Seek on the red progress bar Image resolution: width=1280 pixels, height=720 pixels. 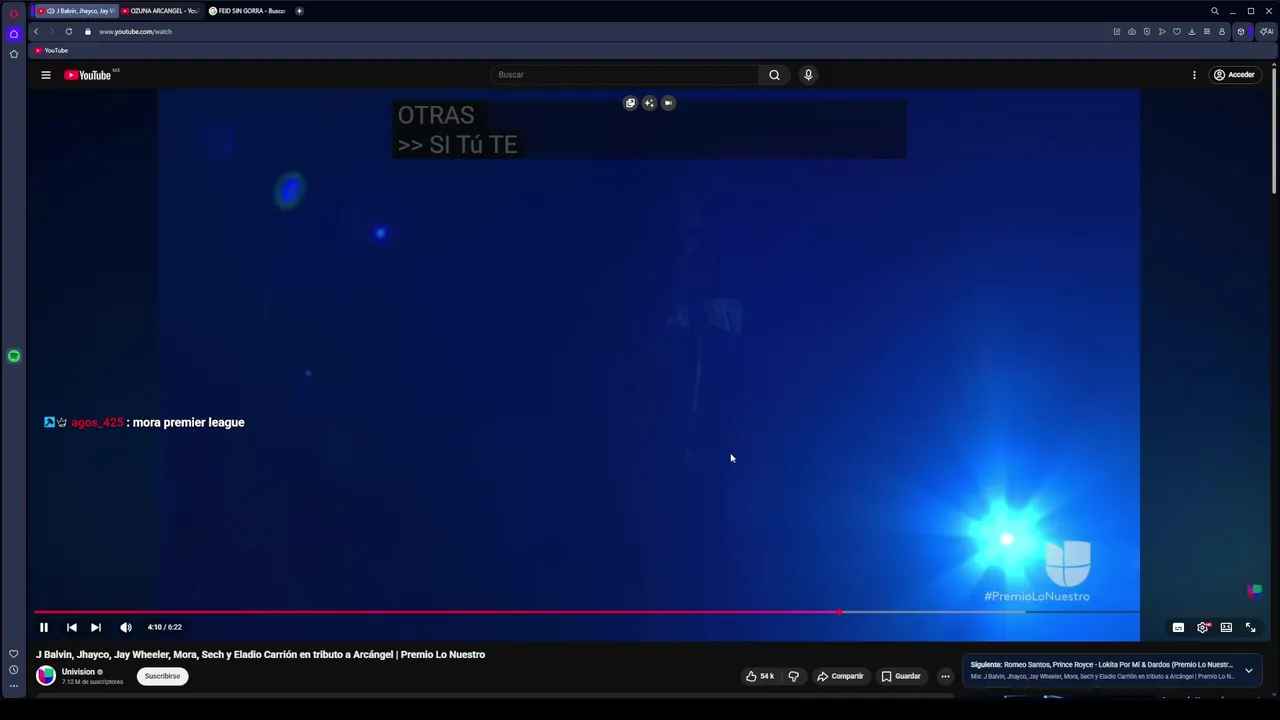click(x=436, y=612)
